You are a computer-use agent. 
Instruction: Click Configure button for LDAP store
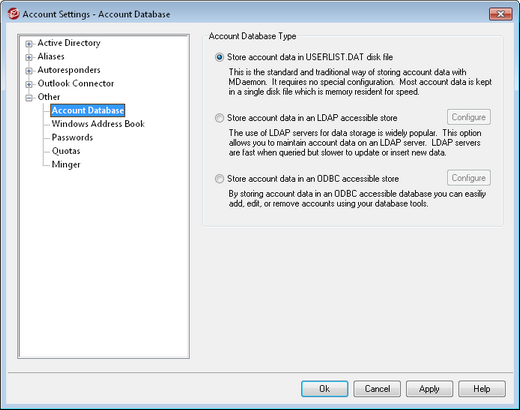469,117
